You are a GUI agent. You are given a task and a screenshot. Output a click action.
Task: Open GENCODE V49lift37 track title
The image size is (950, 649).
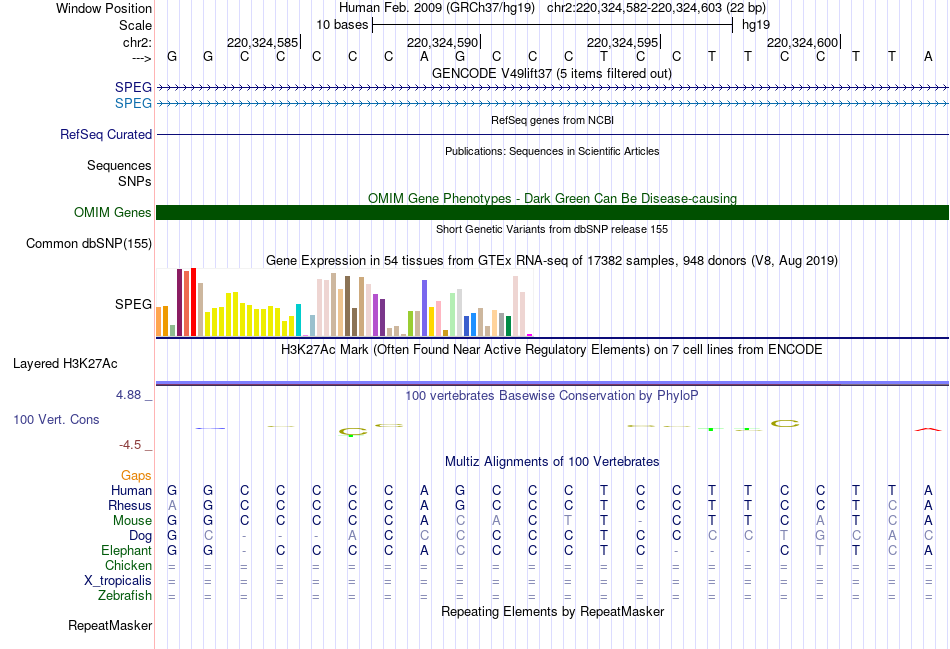(x=552, y=73)
